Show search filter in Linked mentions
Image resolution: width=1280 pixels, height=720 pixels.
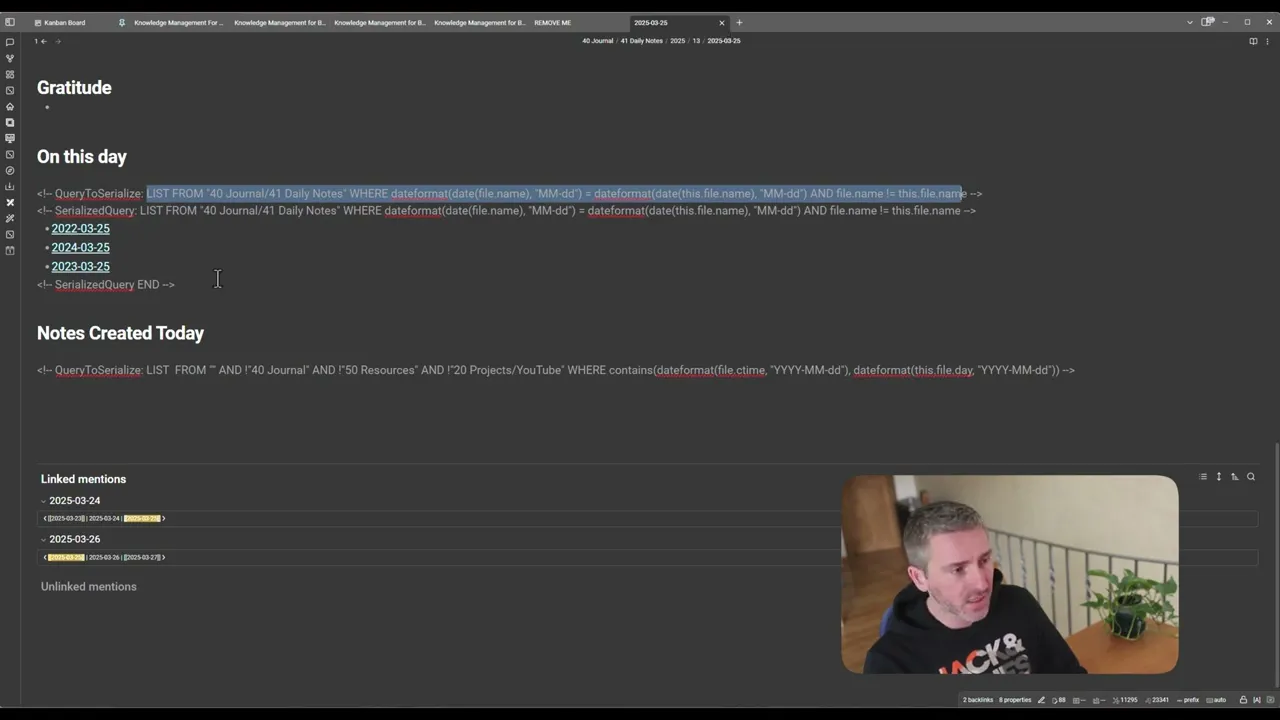click(x=1251, y=477)
